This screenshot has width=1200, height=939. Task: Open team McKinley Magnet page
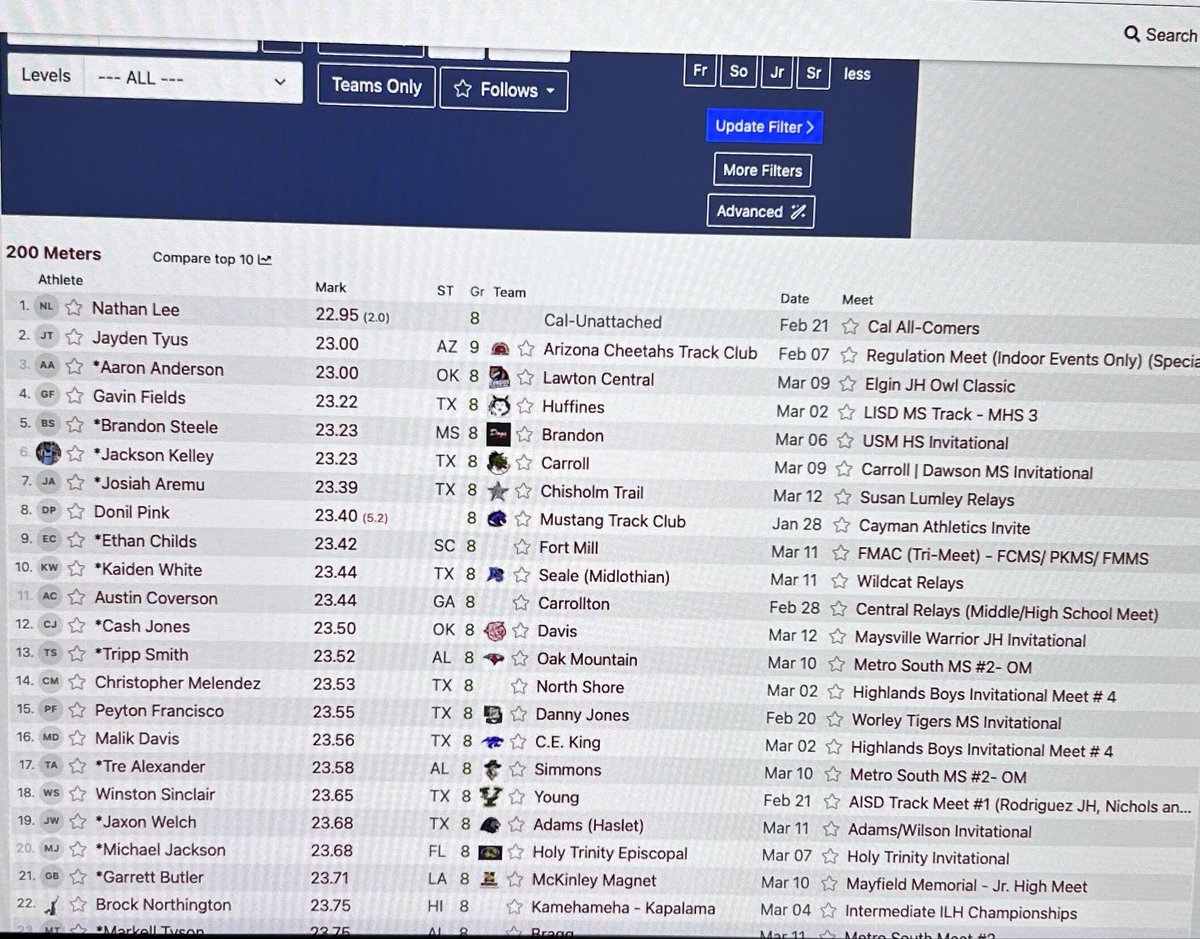pyautogui.click(x=594, y=881)
